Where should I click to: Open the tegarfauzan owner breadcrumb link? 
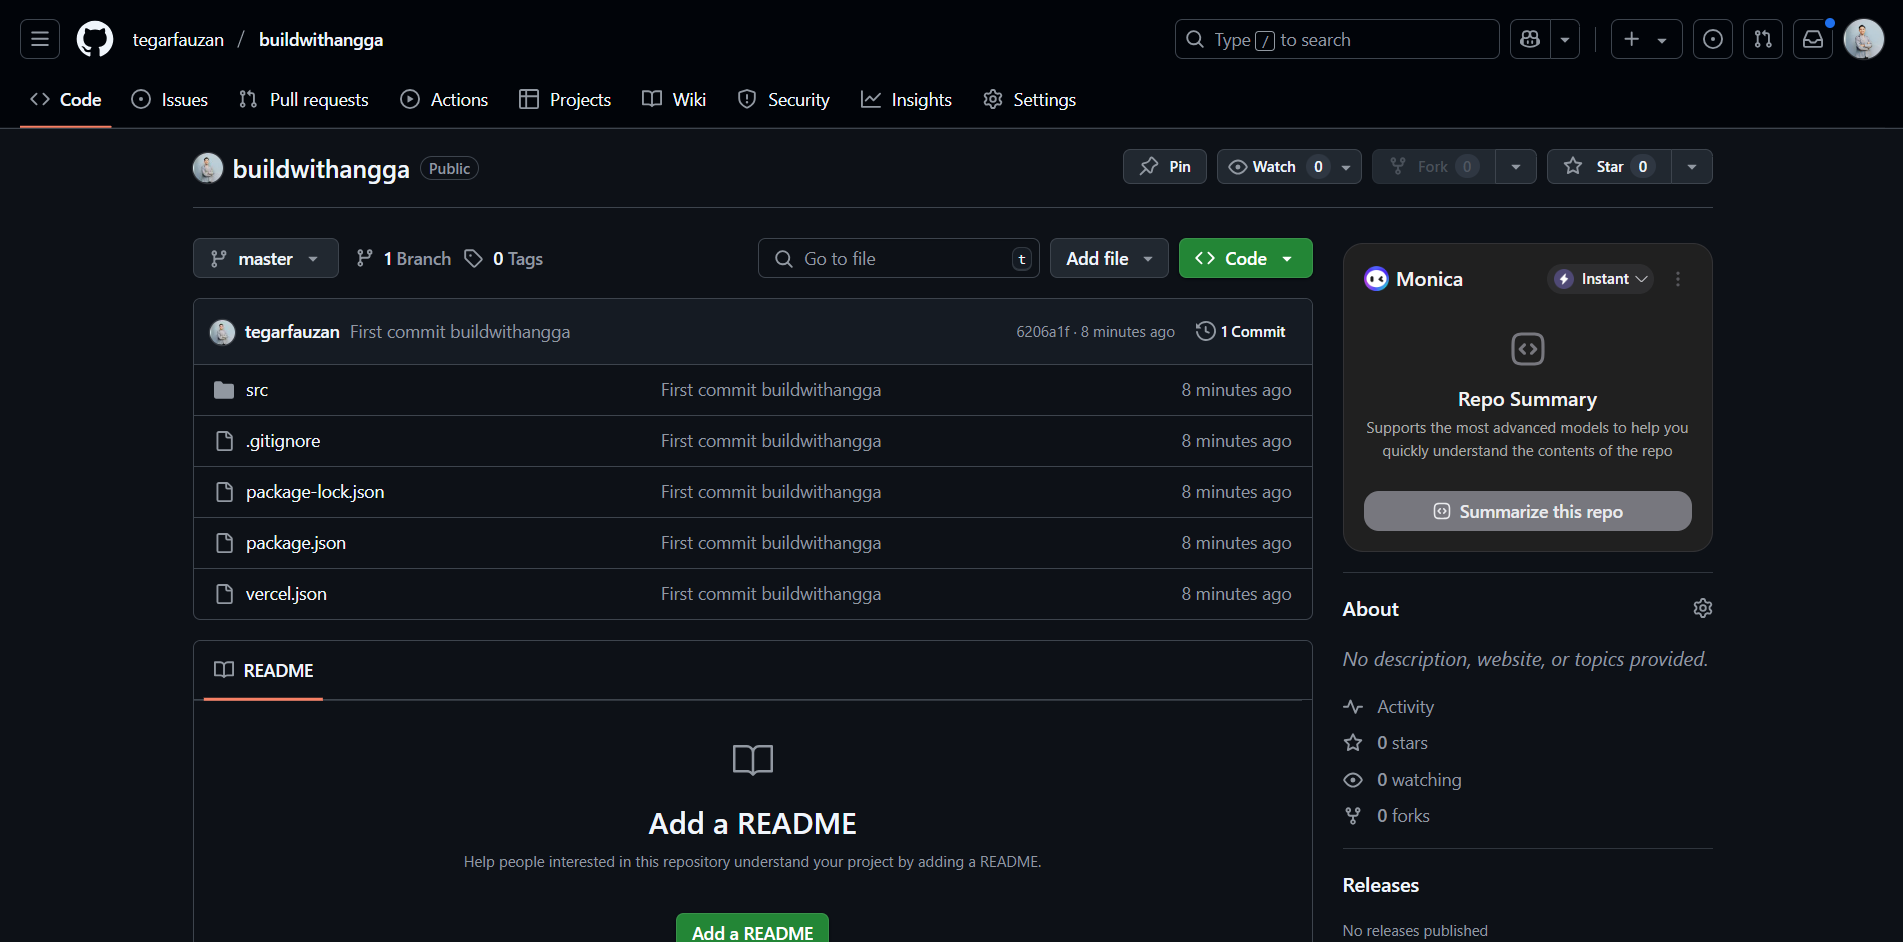[178, 40]
